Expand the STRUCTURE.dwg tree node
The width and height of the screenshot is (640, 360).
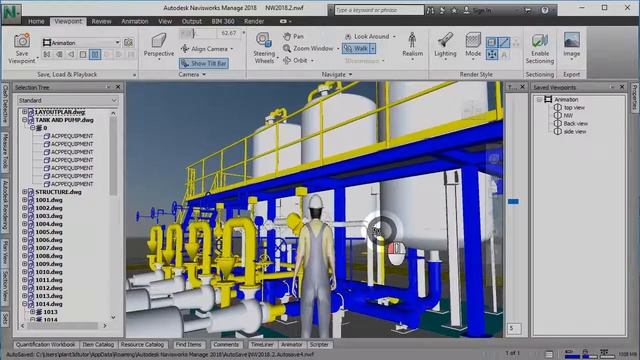[24, 192]
